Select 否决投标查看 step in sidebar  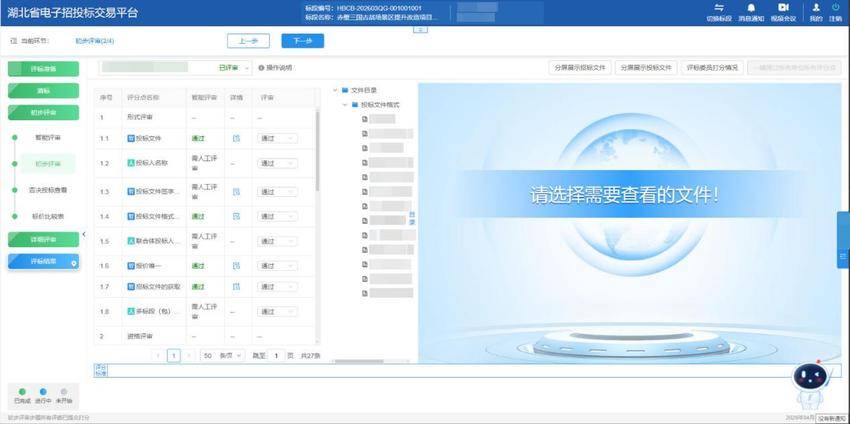48,189
